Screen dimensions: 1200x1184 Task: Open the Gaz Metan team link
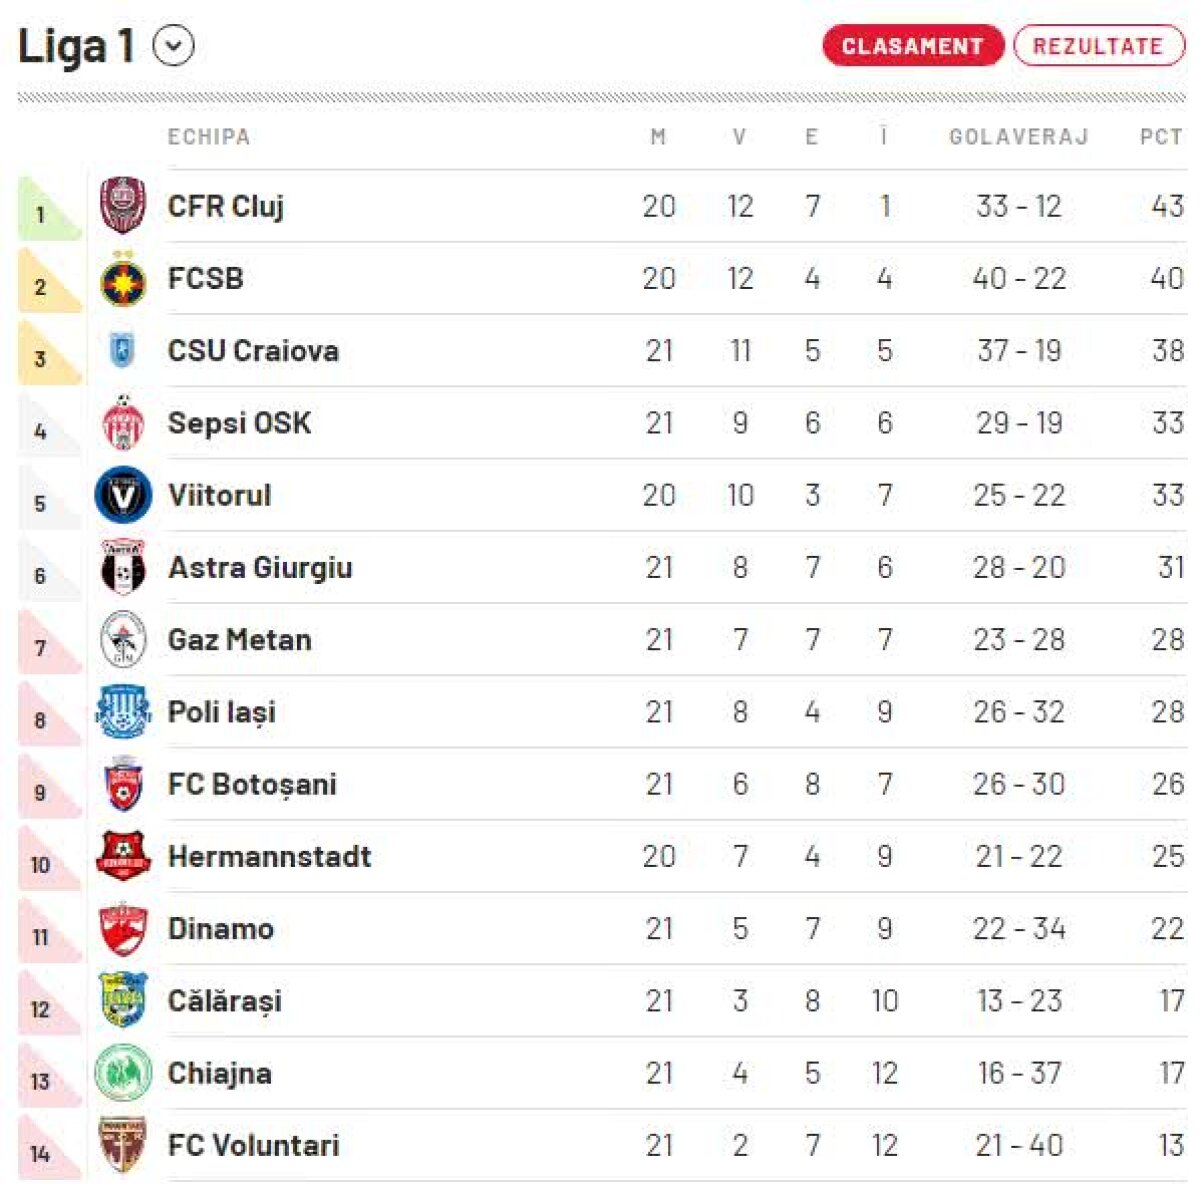point(239,640)
